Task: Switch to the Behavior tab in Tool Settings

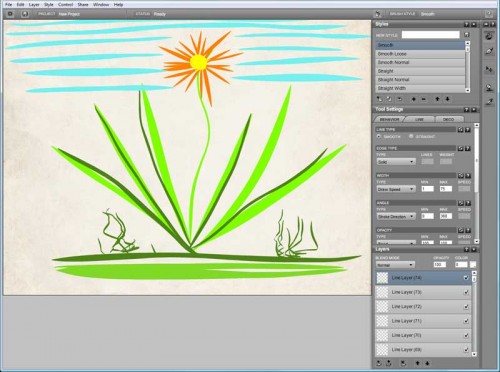Action: [389, 119]
